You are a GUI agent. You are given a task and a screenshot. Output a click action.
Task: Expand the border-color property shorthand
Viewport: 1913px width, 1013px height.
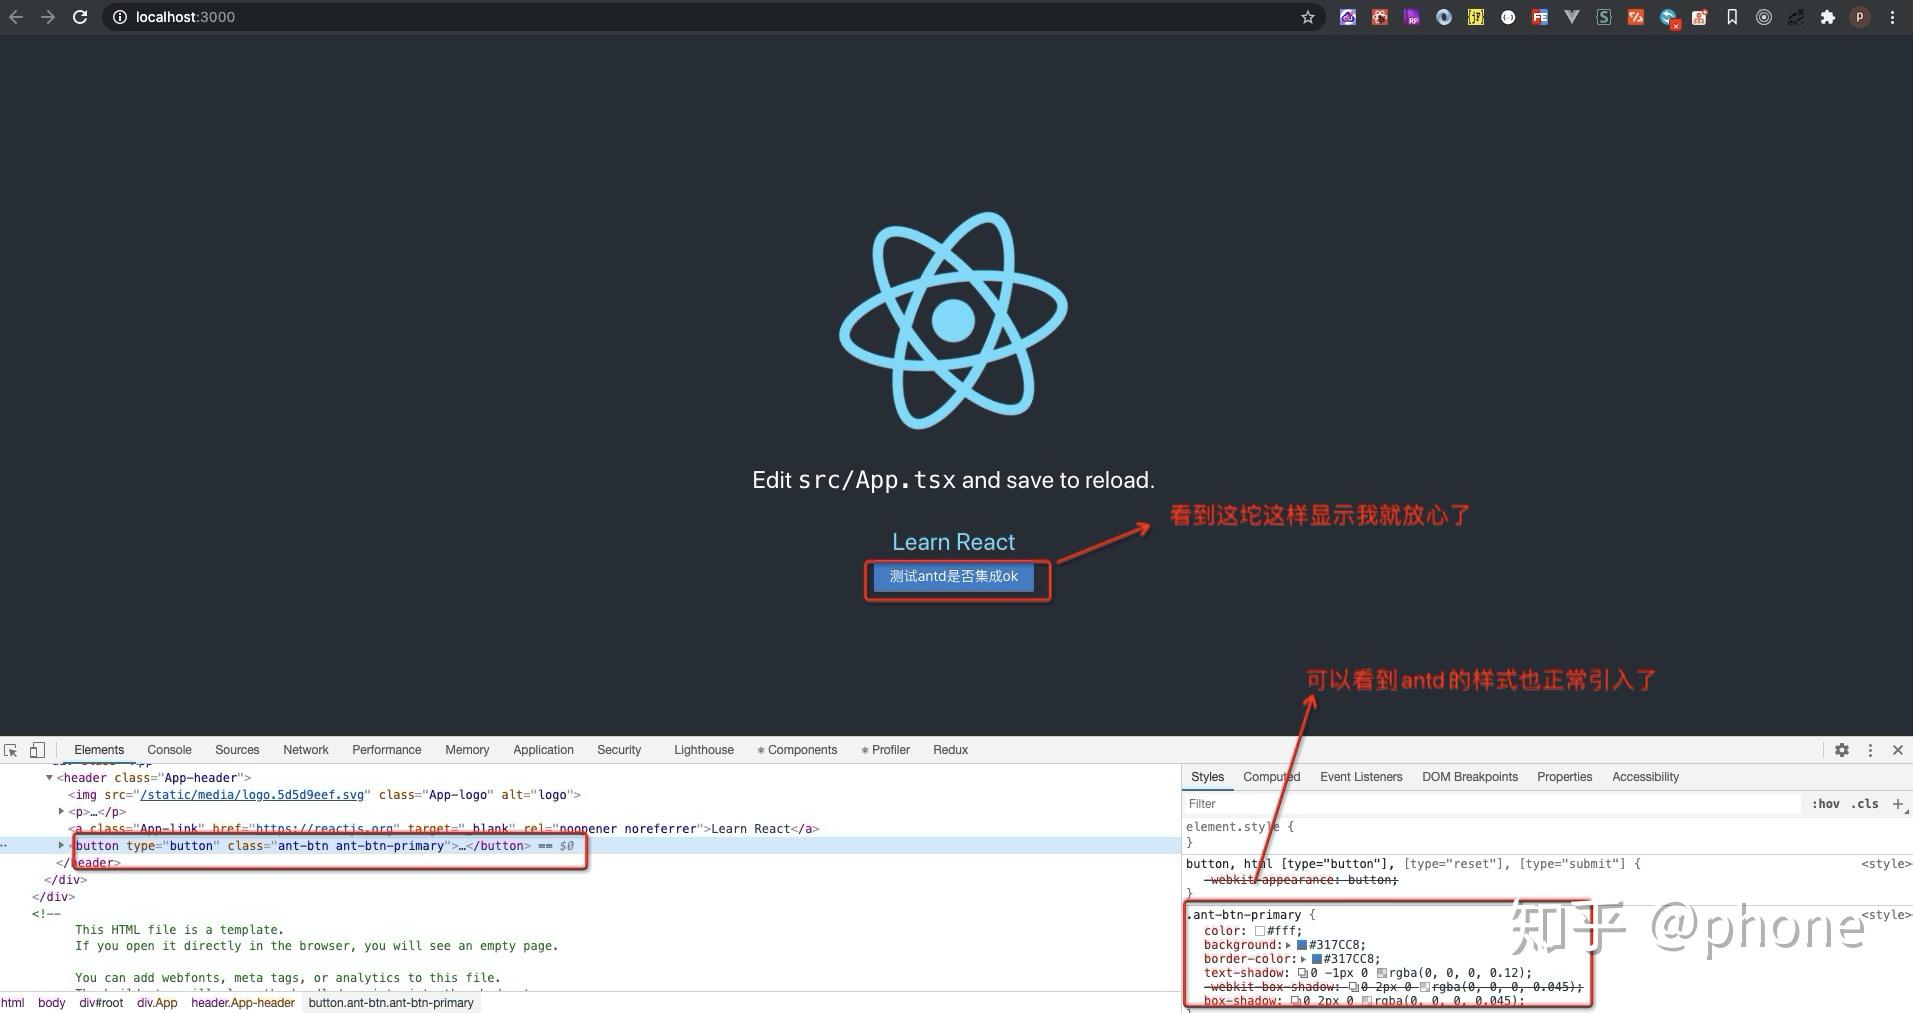[1304, 959]
